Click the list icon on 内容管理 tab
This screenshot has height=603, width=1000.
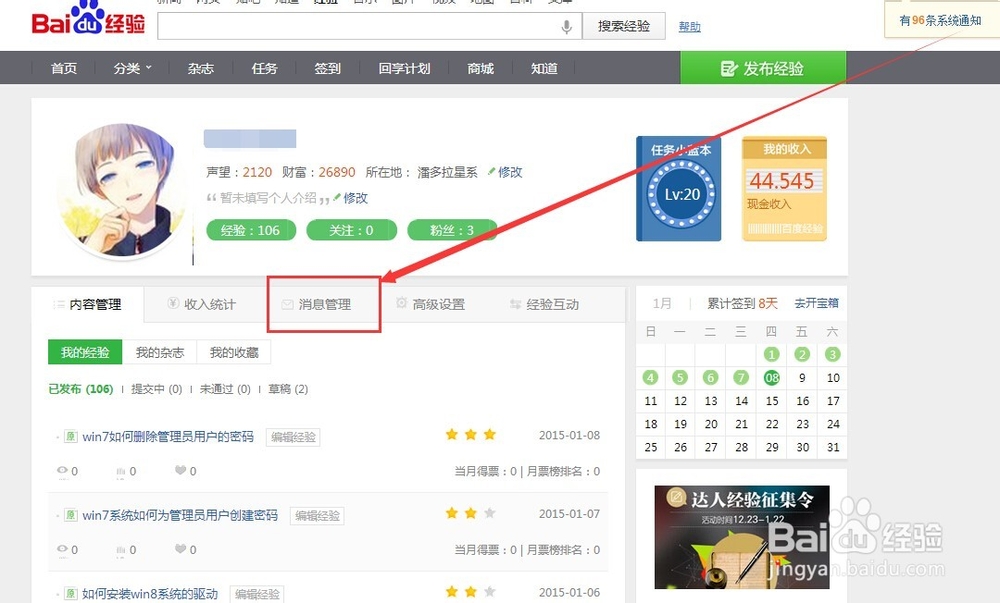pos(59,305)
